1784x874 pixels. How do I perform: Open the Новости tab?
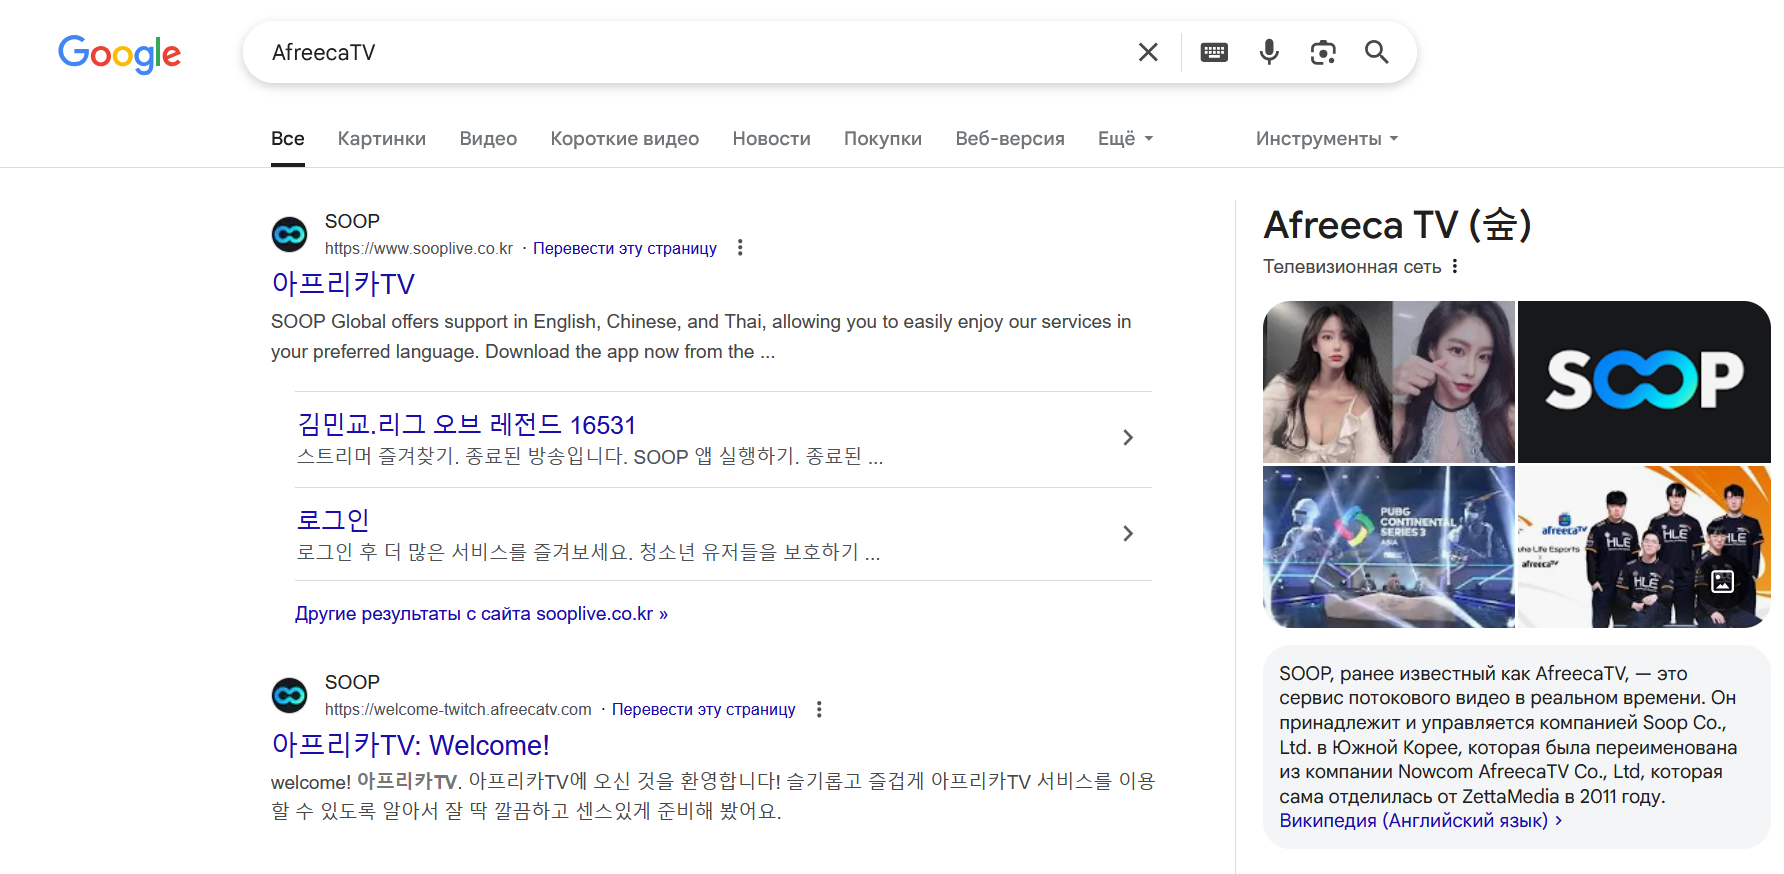pos(771,139)
